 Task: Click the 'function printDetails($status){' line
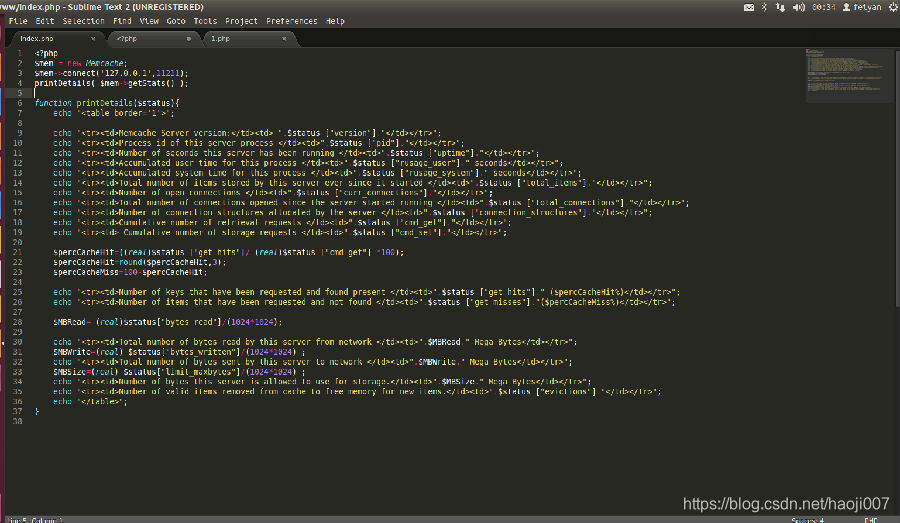pyautogui.click(x=107, y=103)
